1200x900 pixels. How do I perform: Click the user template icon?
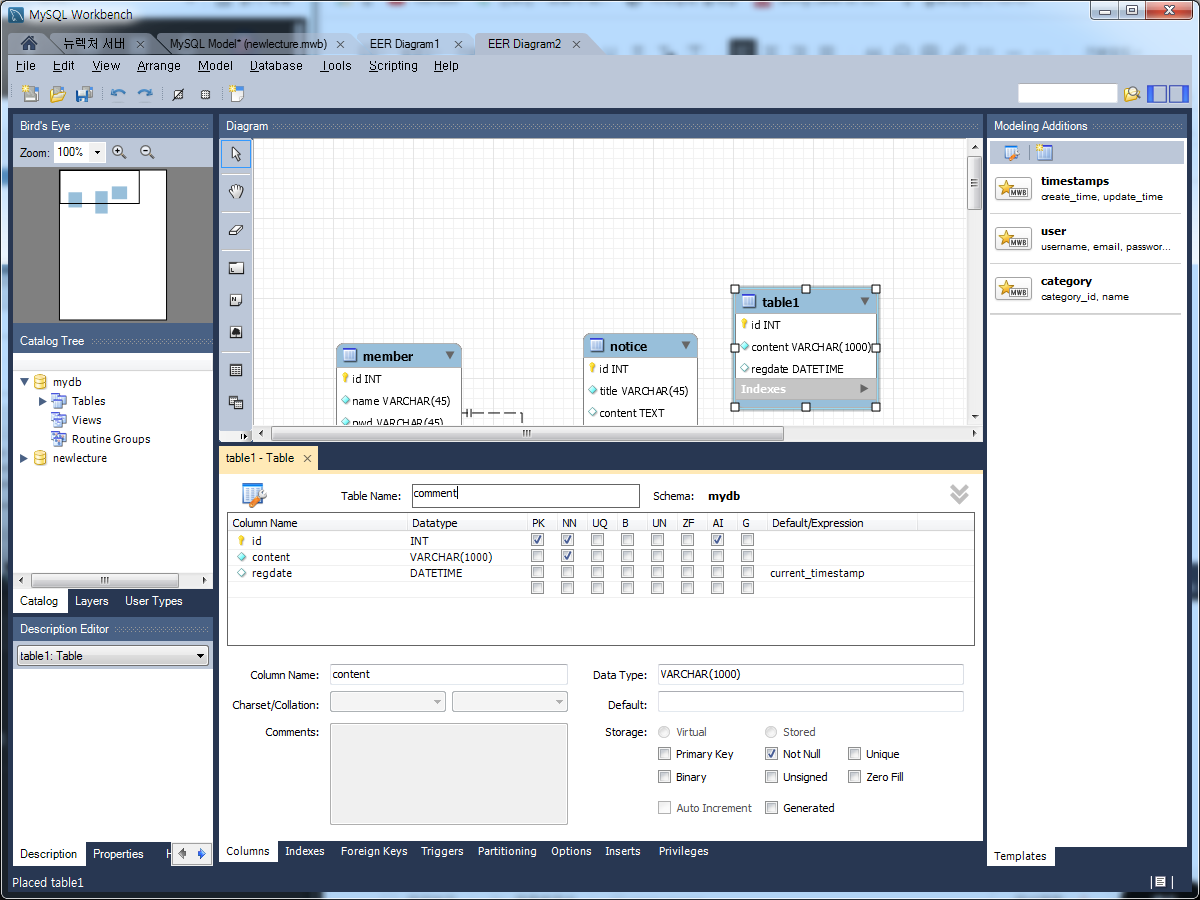(x=1013, y=239)
